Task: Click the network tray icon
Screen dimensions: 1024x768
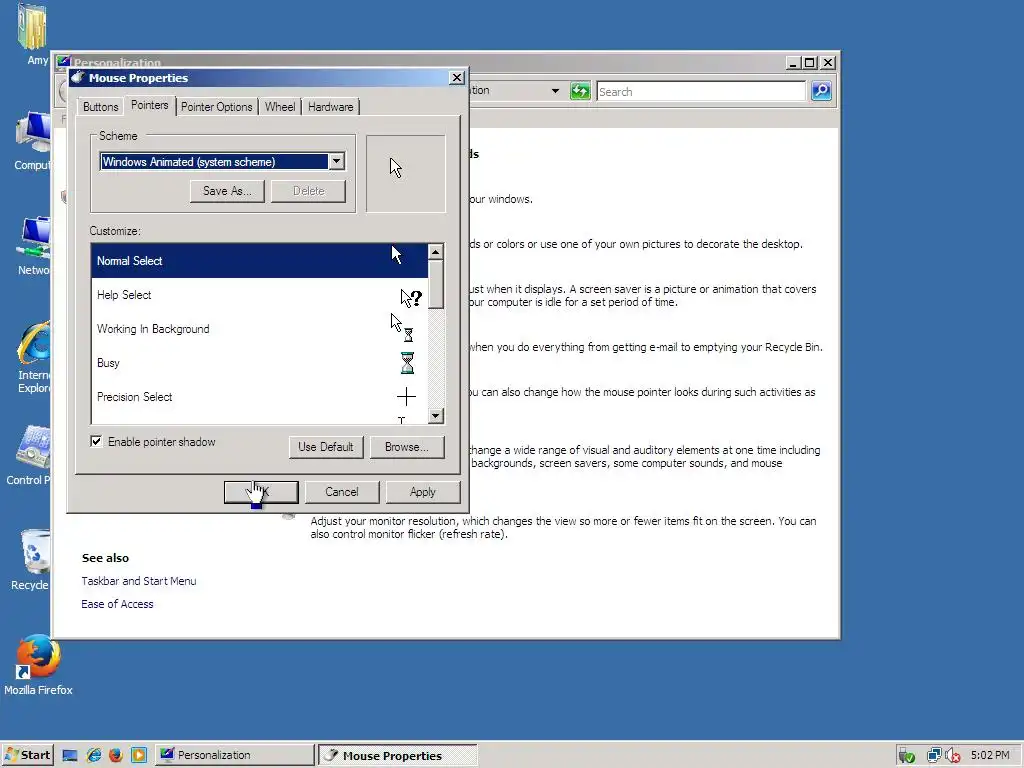Action: [934, 756]
